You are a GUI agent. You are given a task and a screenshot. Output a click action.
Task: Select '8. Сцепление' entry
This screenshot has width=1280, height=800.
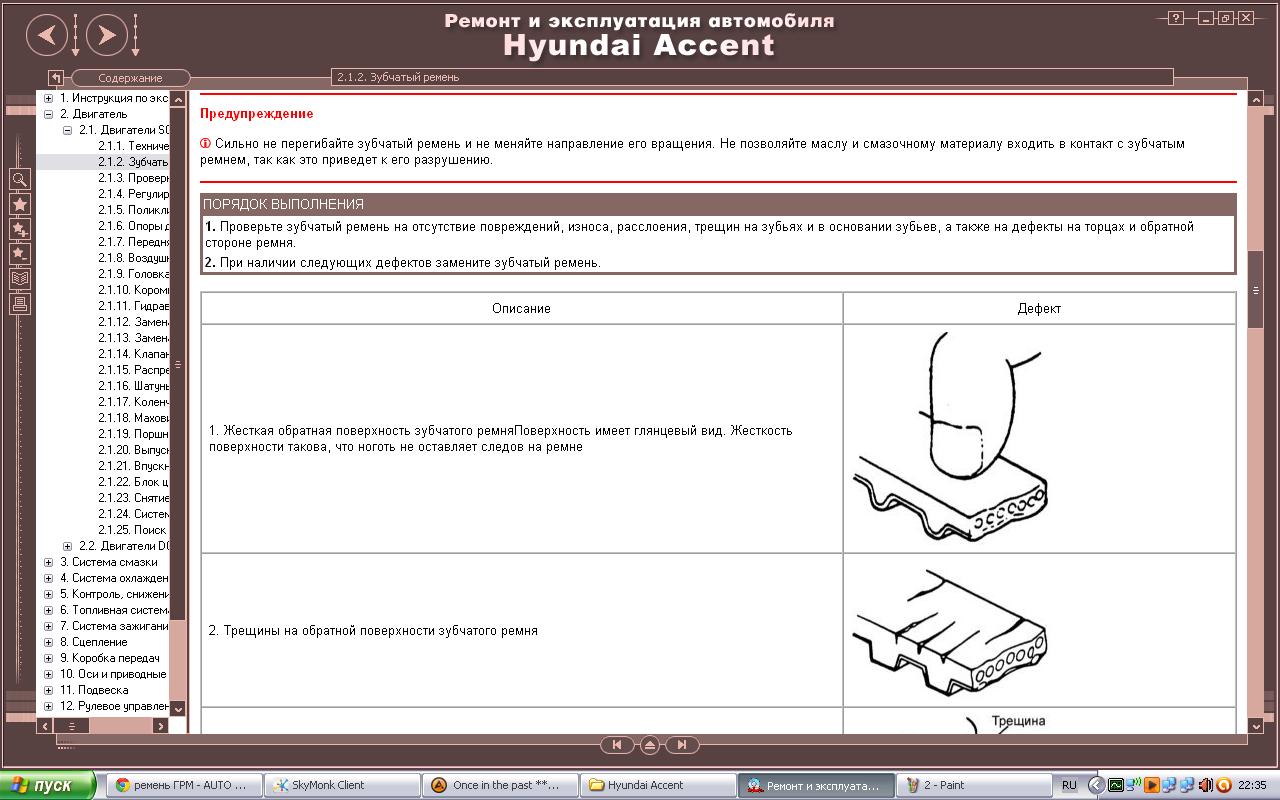pyautogui.click(x=93, y=642)
